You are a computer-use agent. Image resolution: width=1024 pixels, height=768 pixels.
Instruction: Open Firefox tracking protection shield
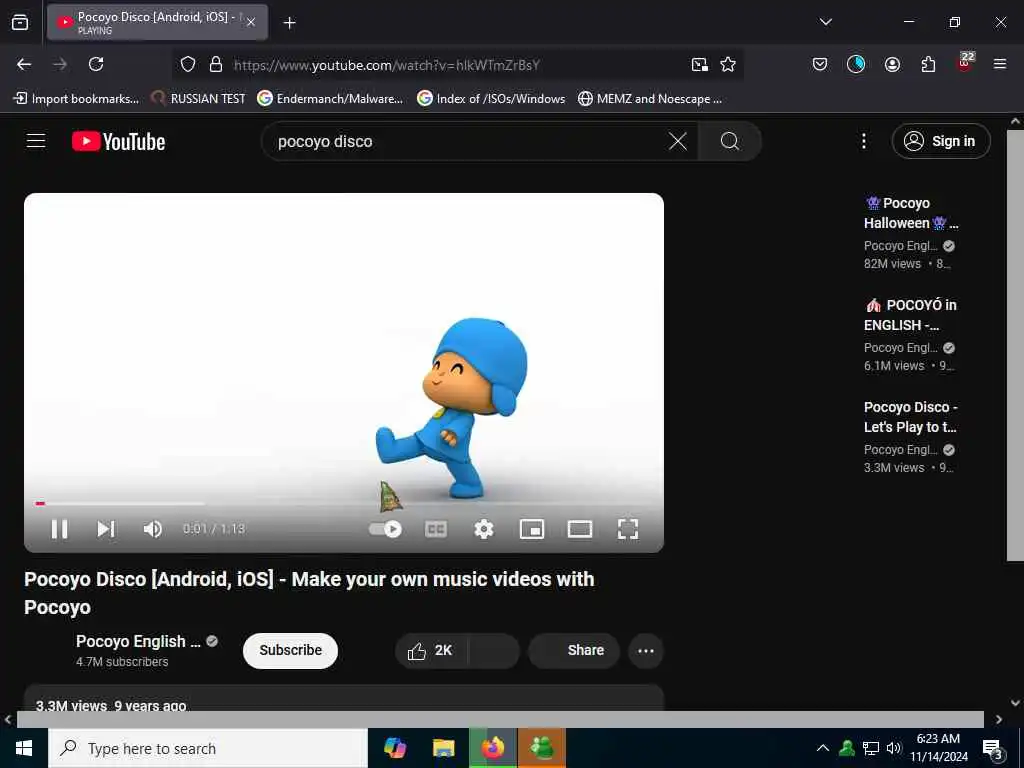[188, 64]
